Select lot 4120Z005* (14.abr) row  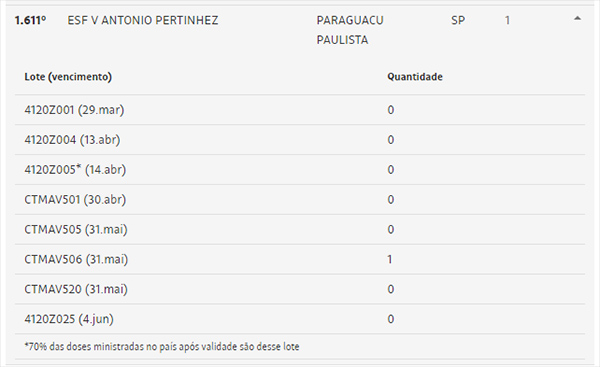300,170
